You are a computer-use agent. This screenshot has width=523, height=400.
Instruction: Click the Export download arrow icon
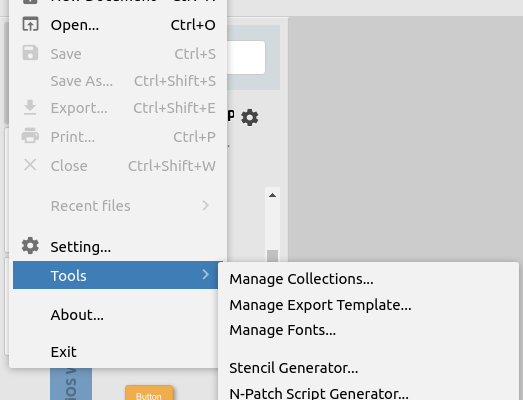[30, 107]
